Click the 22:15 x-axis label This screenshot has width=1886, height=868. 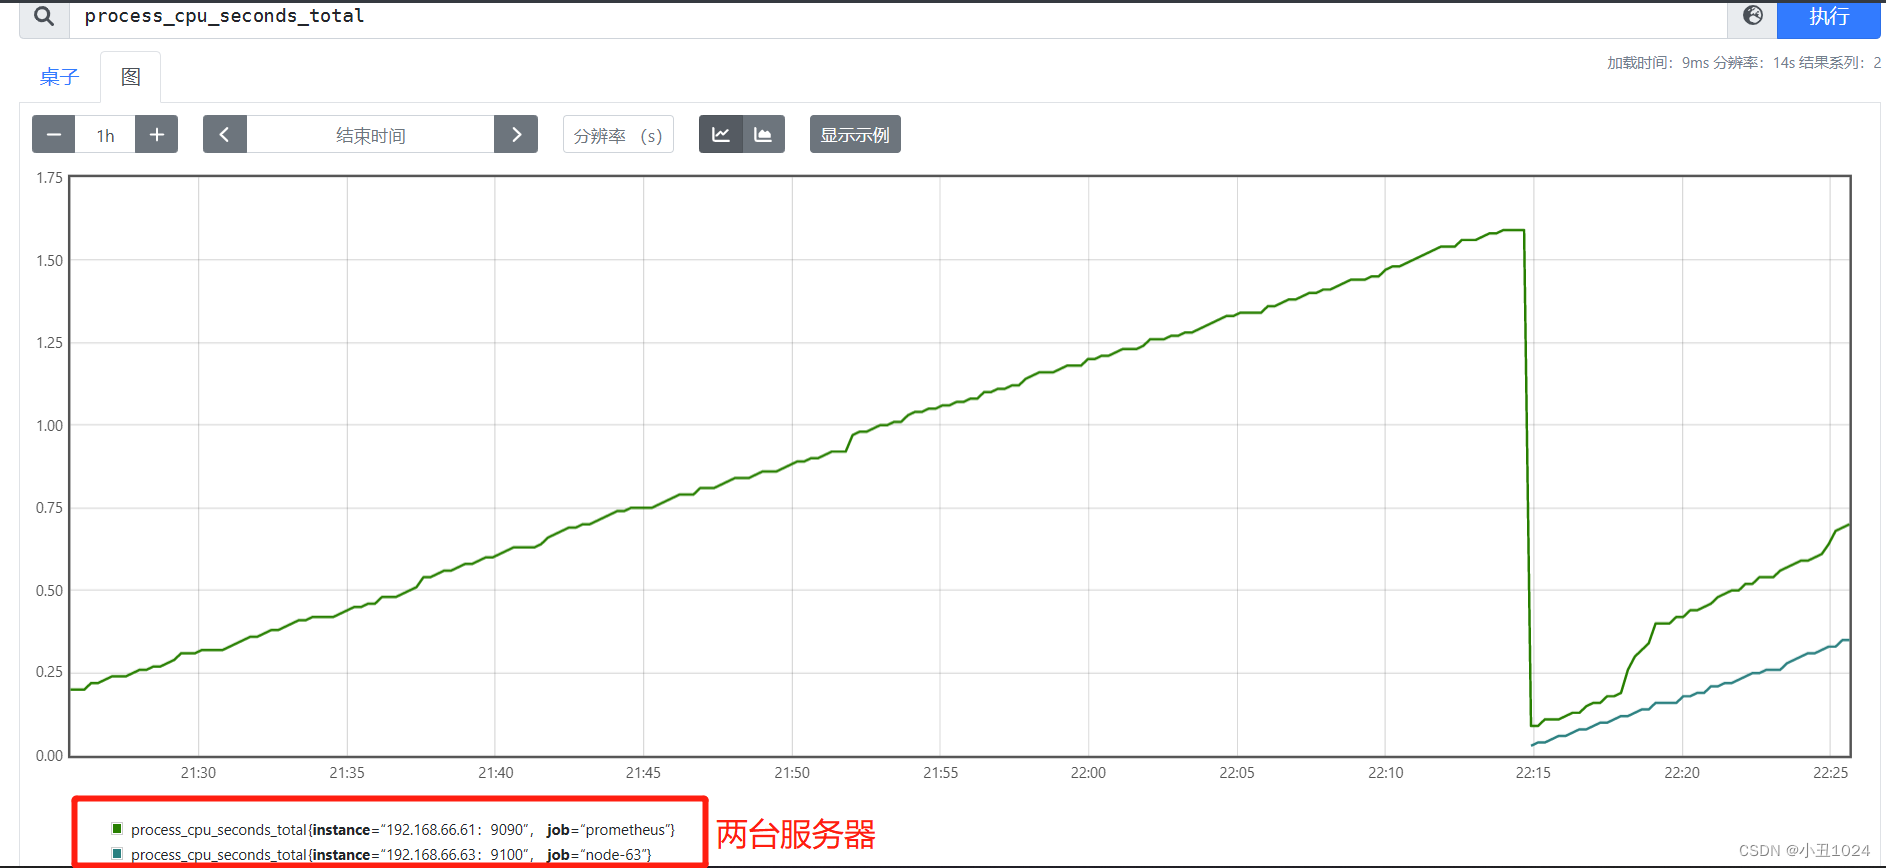[x=1533, y=773]
